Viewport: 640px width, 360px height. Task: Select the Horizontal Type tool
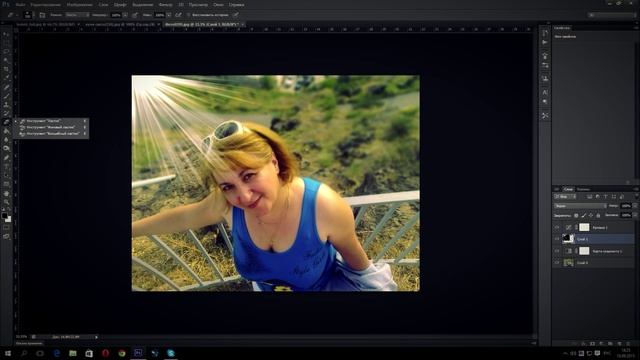click(x=6, y=167)
